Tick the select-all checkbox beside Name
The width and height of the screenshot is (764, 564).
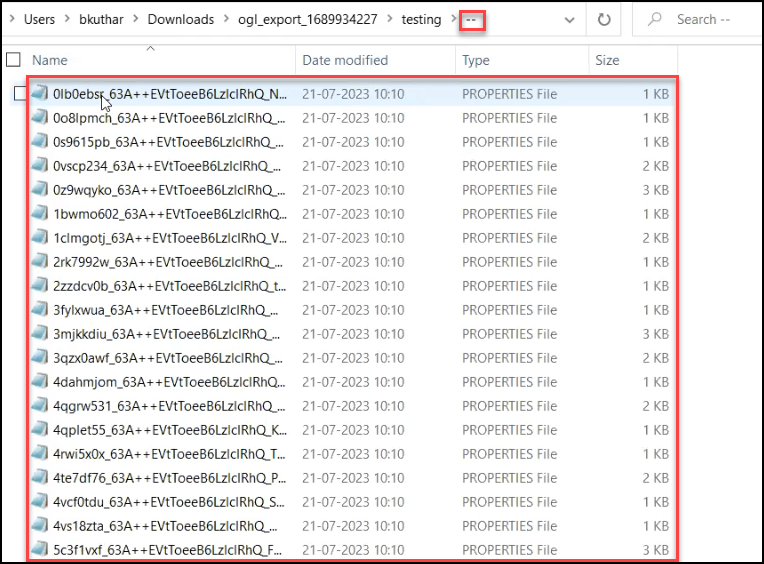pyautogui.click(x=13, y=60)
